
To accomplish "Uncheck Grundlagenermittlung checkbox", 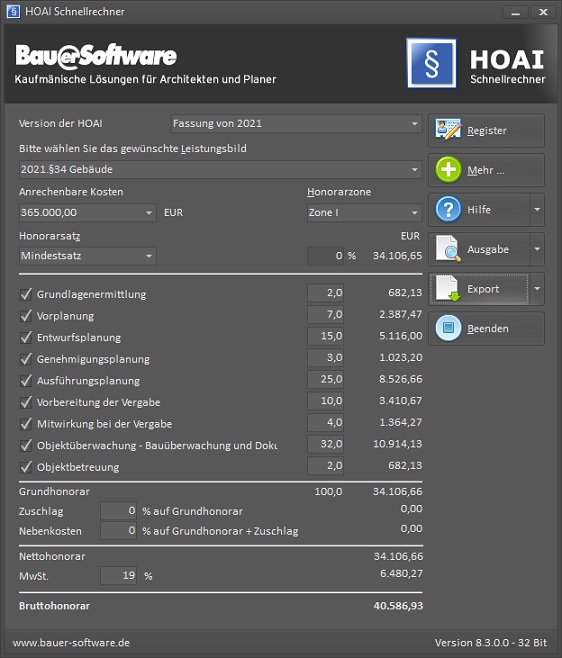I will click(x=26, y=294).
